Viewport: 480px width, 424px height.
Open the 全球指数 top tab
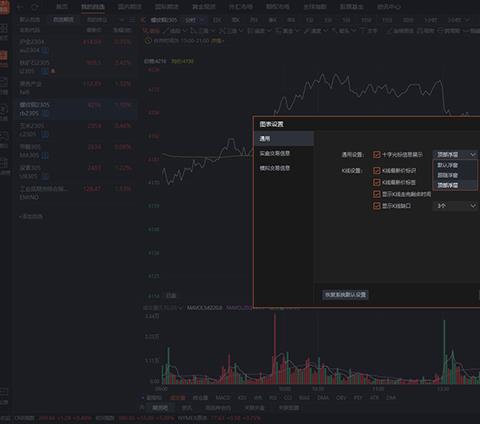[315, 7]
